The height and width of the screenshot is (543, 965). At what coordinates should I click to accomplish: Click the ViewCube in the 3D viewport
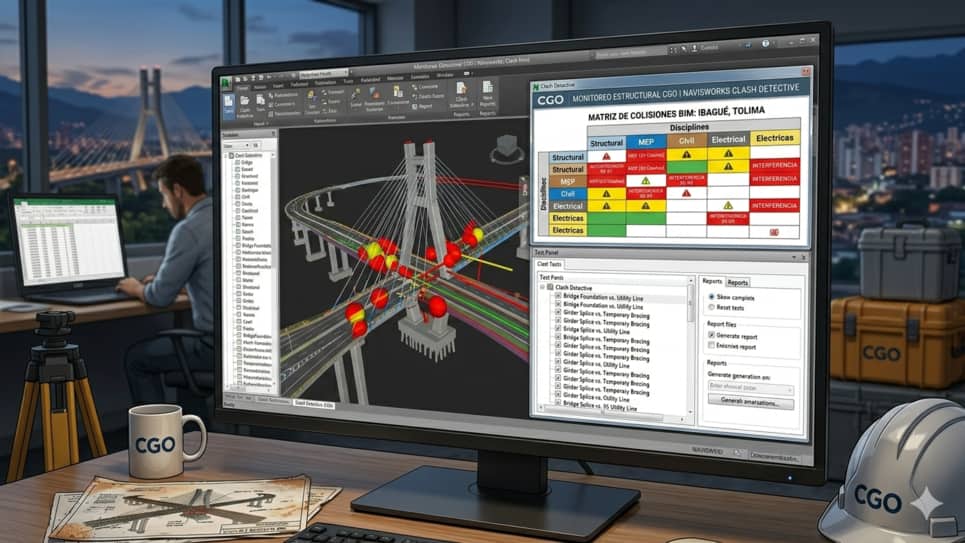coord(506,150)
